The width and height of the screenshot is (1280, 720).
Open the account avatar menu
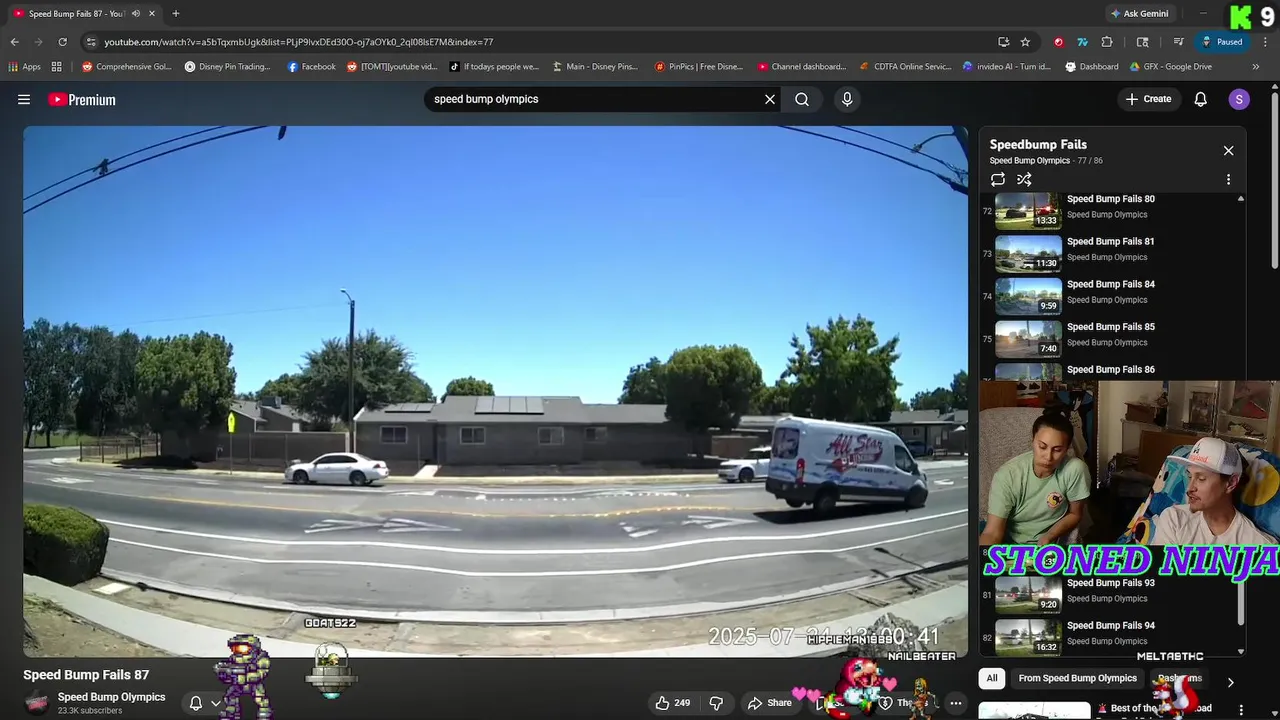[x=1239, y=99]
